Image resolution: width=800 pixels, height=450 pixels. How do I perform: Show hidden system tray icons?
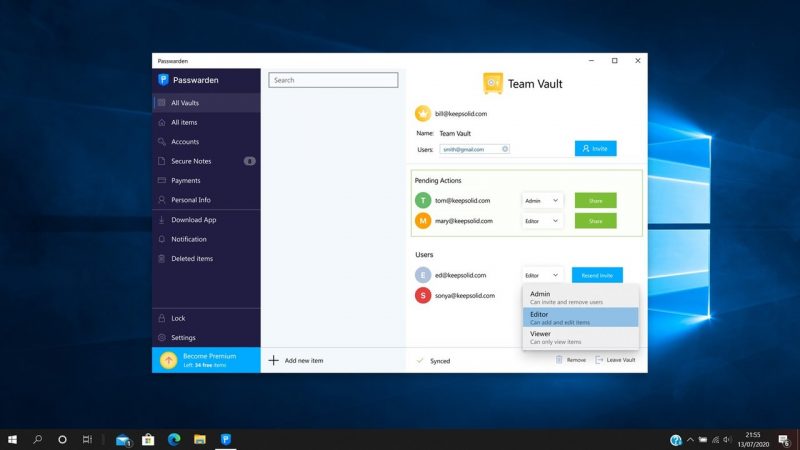(x=690, y=440)
